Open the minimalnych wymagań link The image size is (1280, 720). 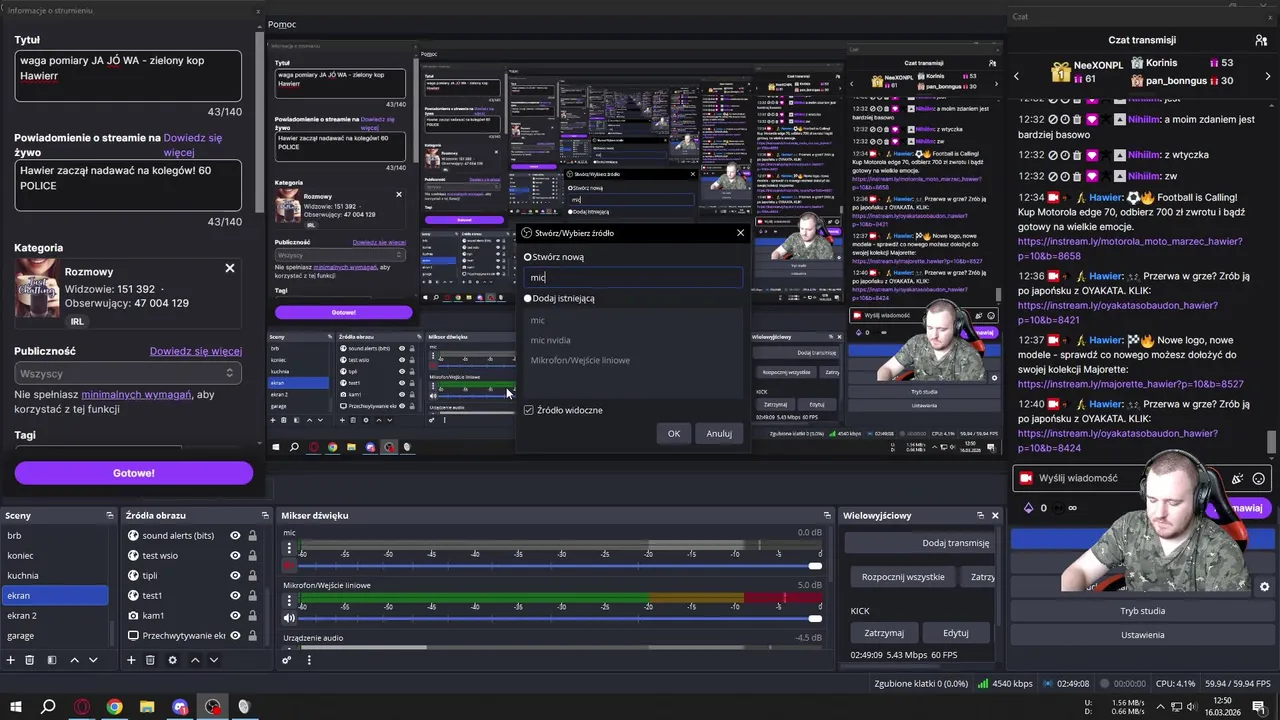(x=136, y=395)
